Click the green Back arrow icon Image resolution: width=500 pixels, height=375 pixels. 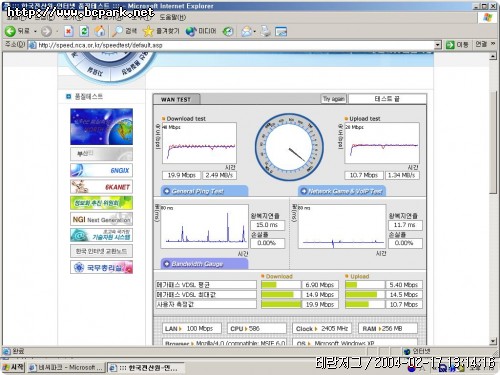point(10,31)
